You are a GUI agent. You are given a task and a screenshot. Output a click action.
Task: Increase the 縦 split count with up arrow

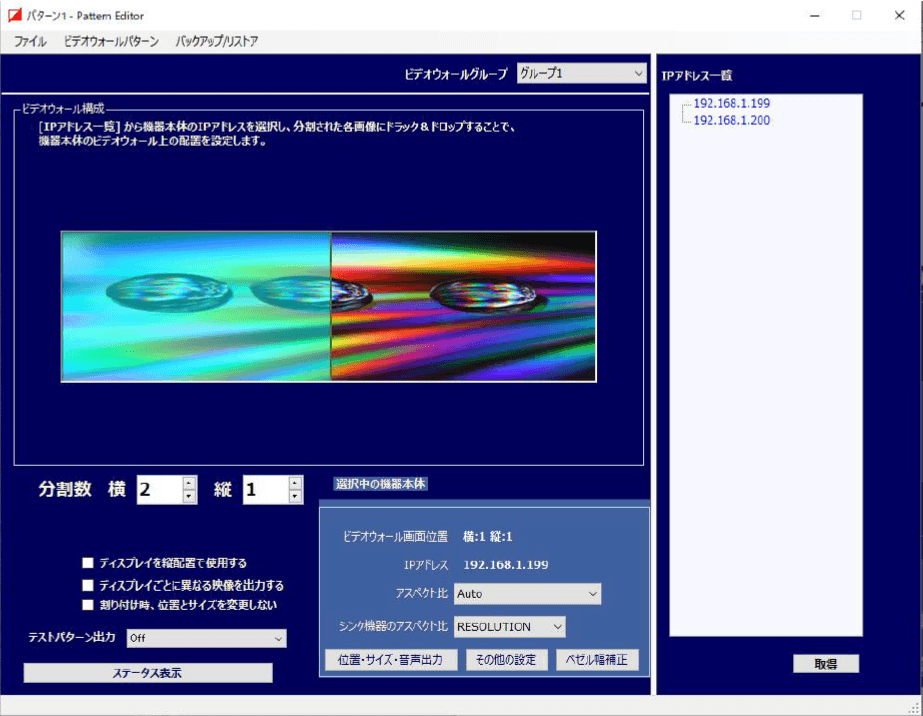pyautogui.click(x=295, y=483)
